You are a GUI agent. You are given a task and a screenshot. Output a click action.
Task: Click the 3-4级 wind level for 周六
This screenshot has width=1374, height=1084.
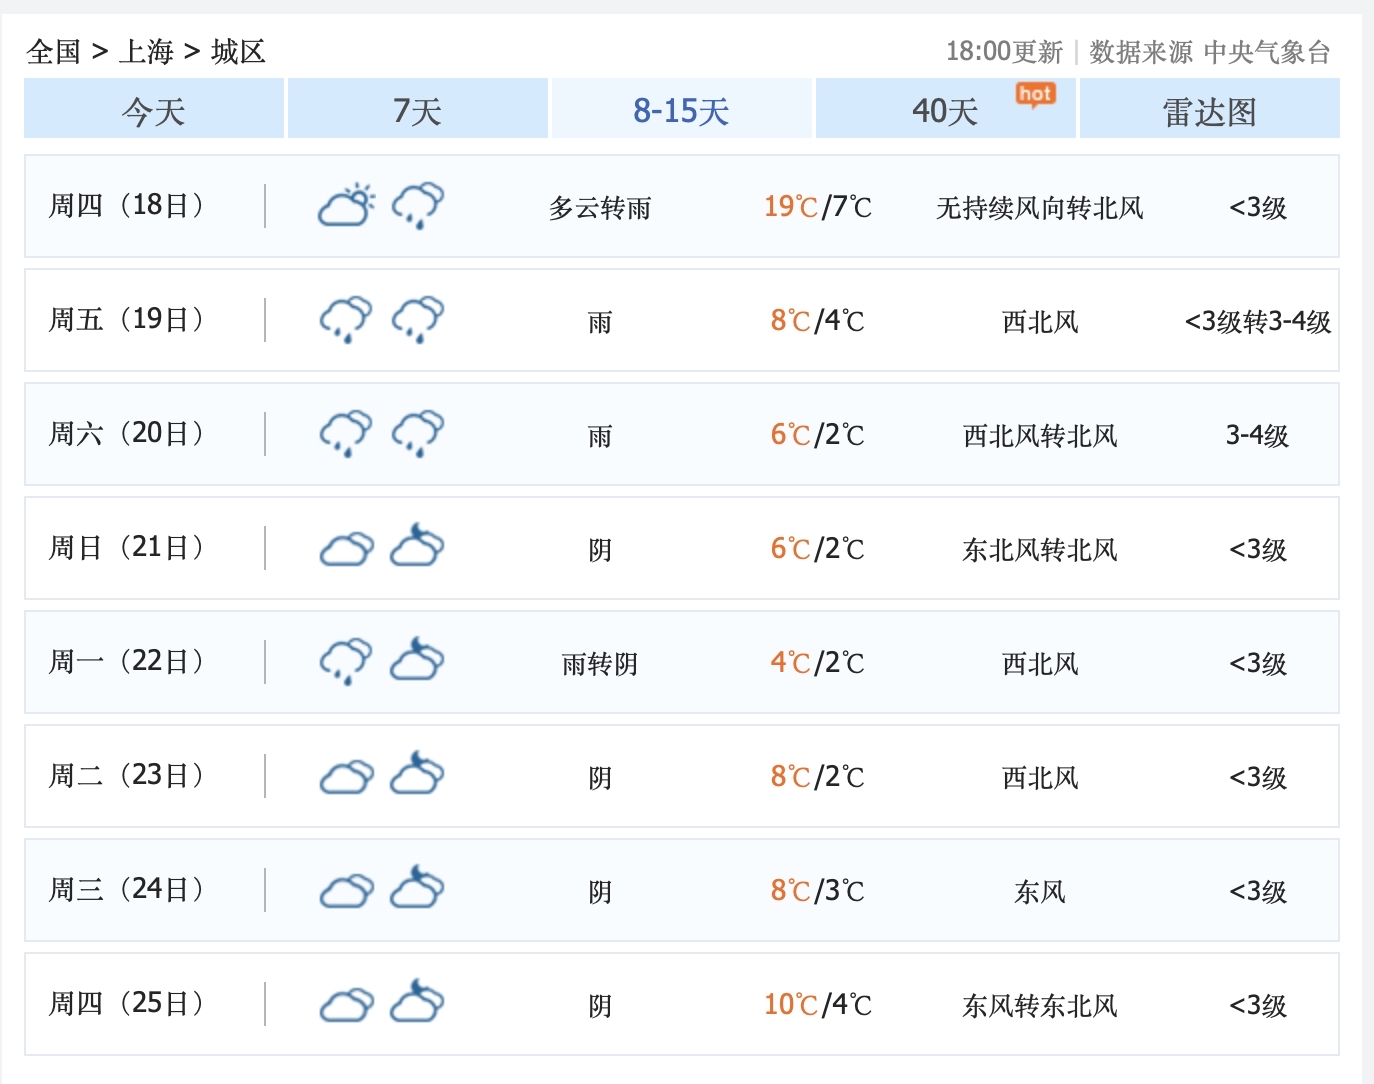coord(1258,436)
